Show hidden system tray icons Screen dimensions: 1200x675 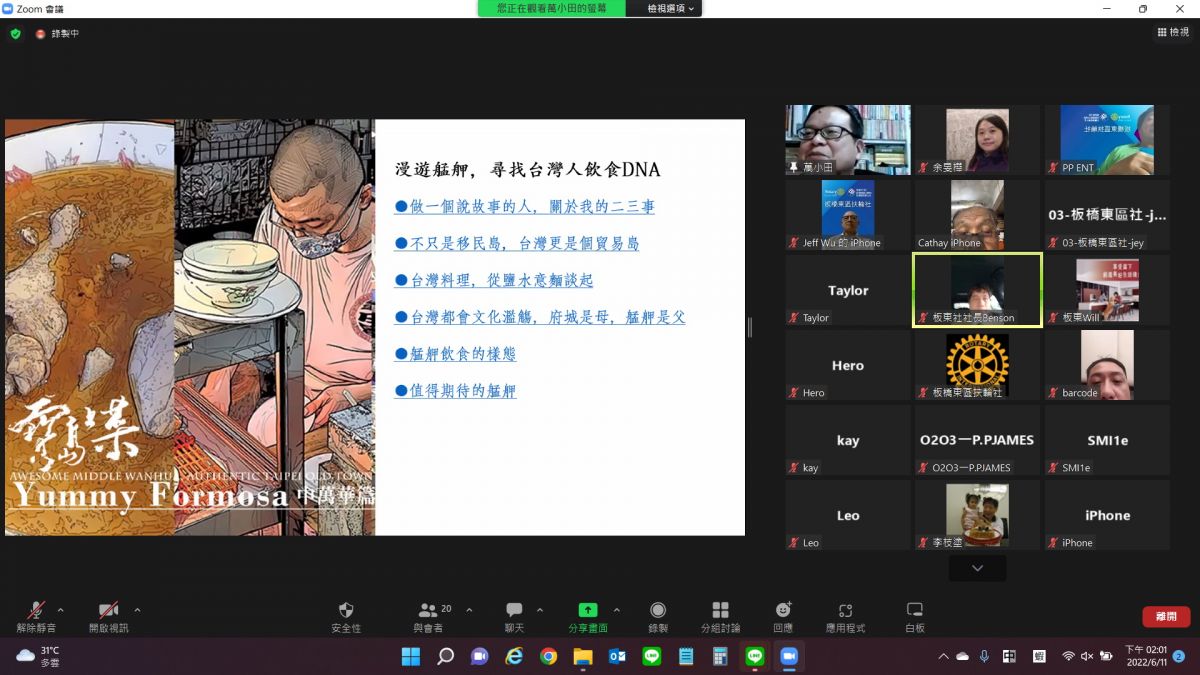942,656
